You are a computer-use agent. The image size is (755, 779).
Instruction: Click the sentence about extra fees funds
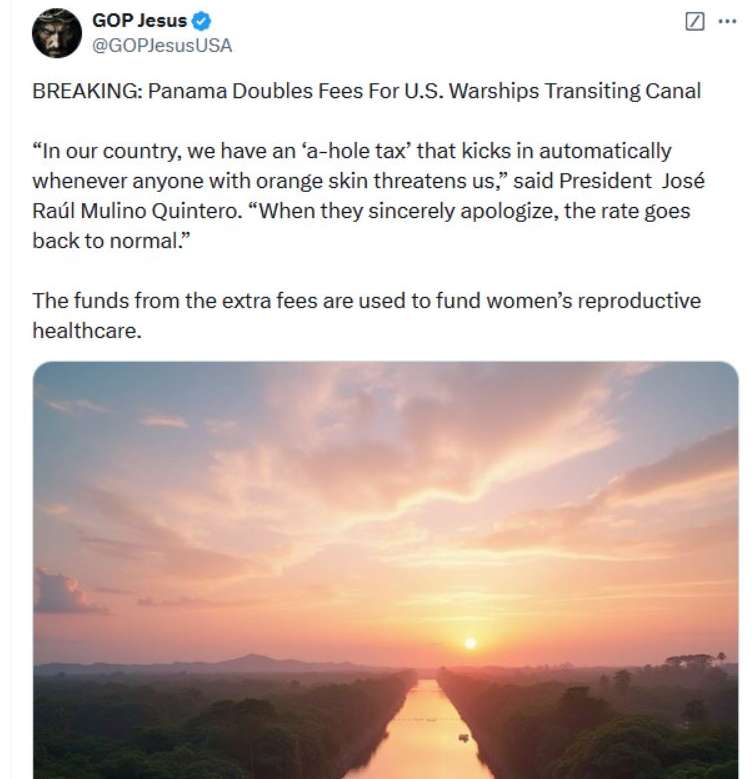[x=366, y=302]
